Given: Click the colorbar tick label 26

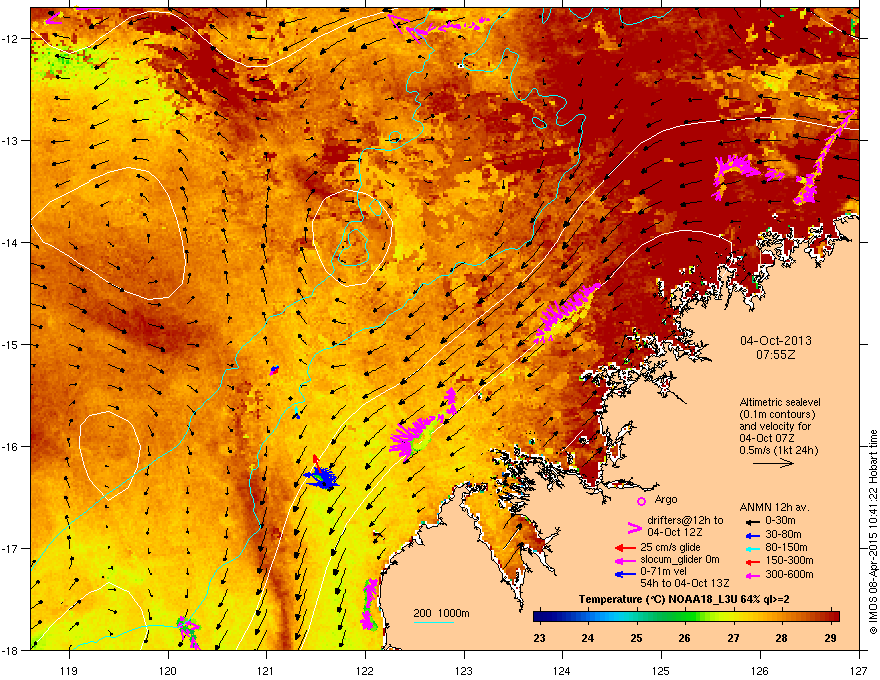Looking at the screenshot, I should (x=685, y=638).
